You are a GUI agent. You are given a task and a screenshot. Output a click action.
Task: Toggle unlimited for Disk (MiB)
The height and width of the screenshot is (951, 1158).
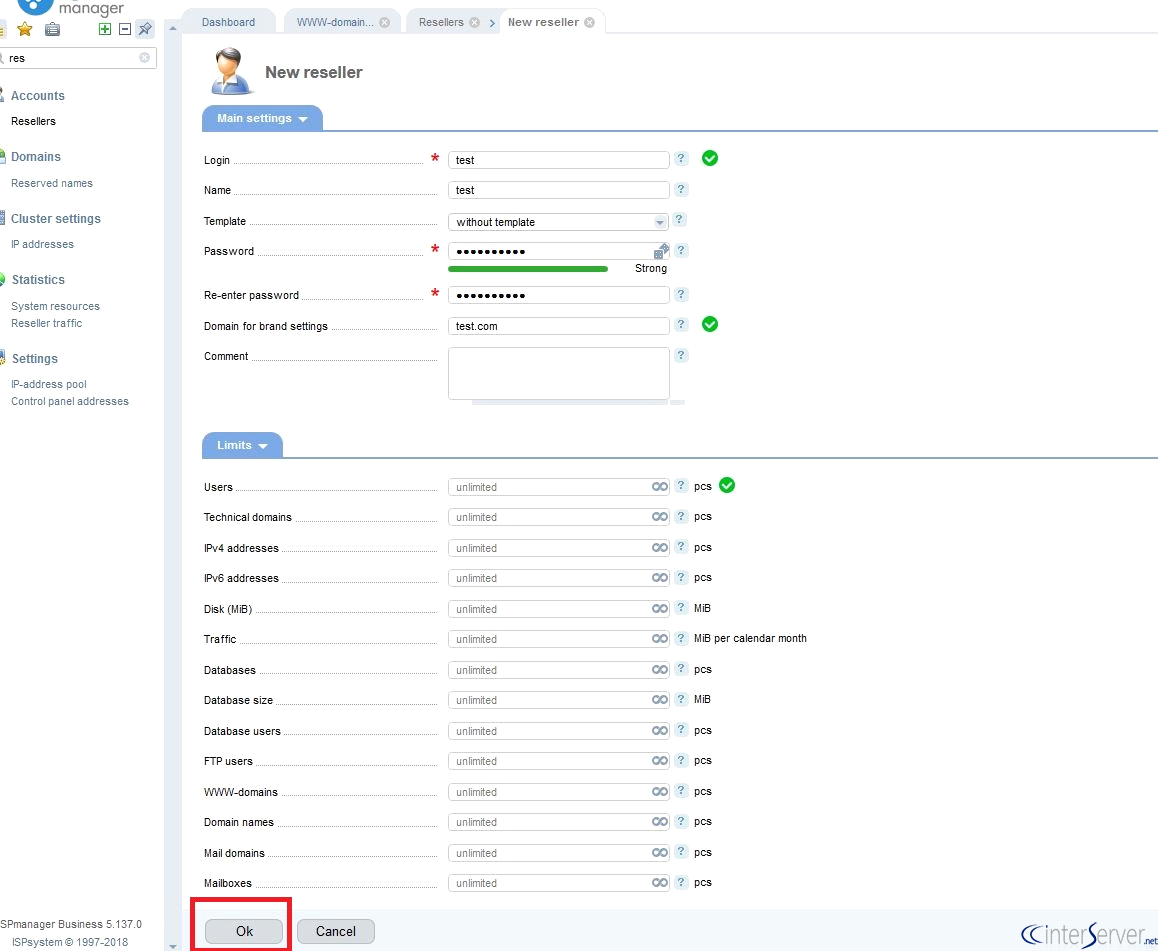click(659, 609)
